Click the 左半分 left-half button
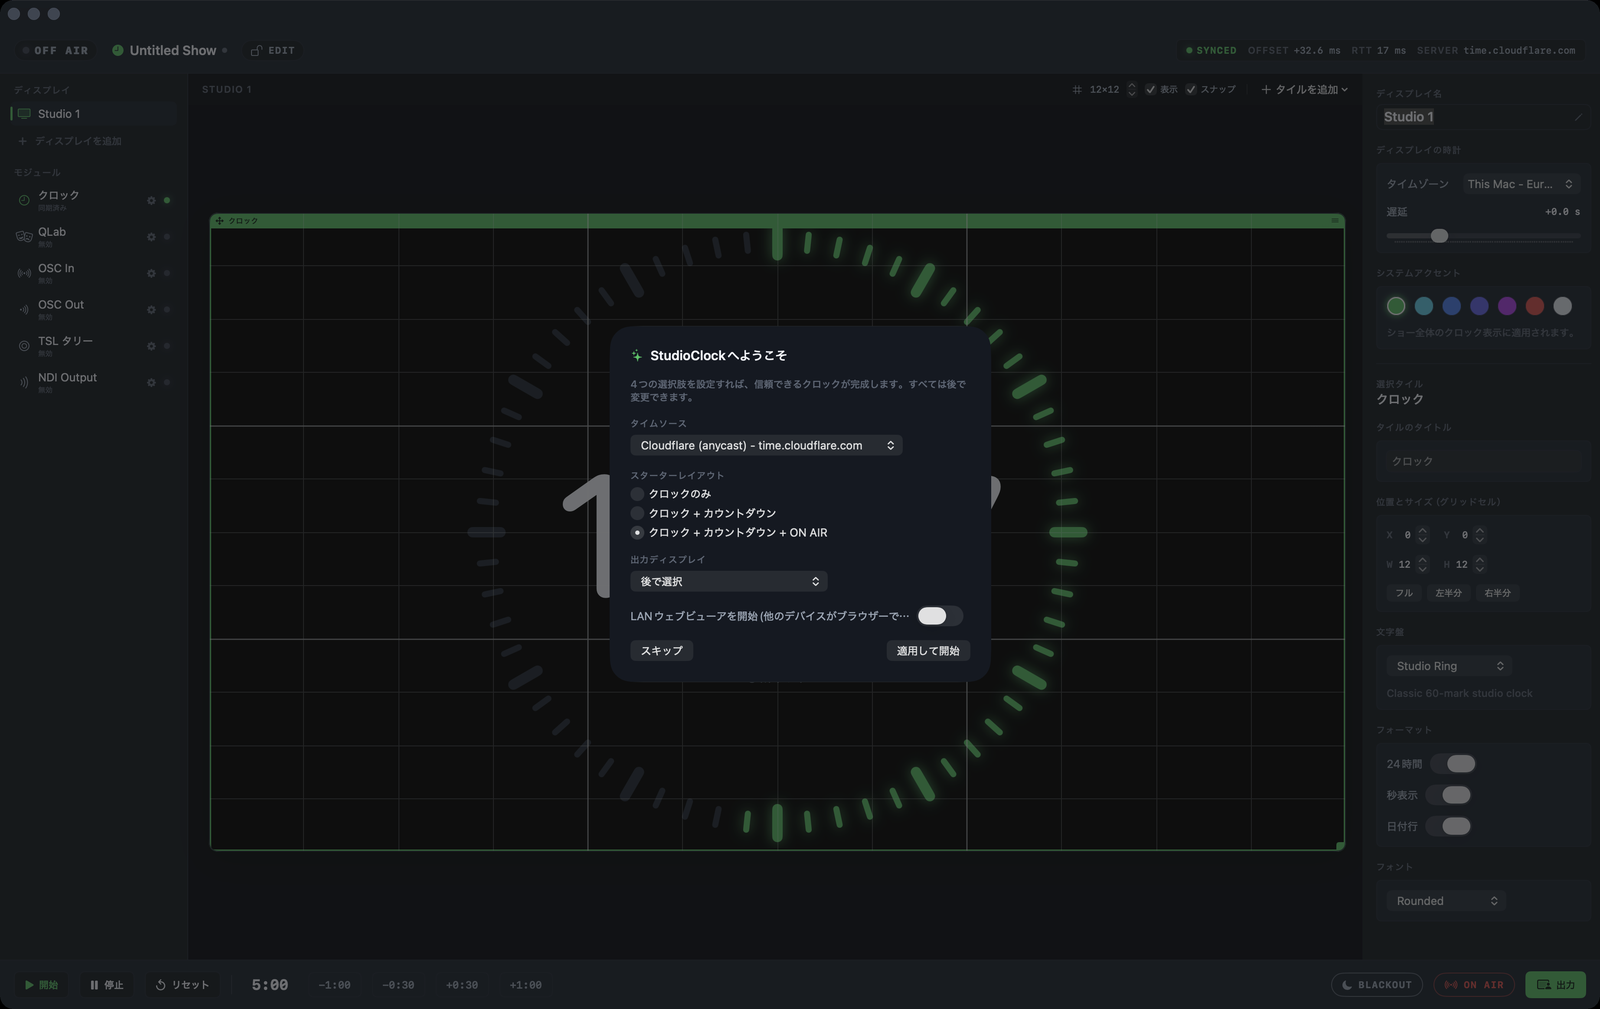Screen dimensions: 1600x1009 (1448, 593)
